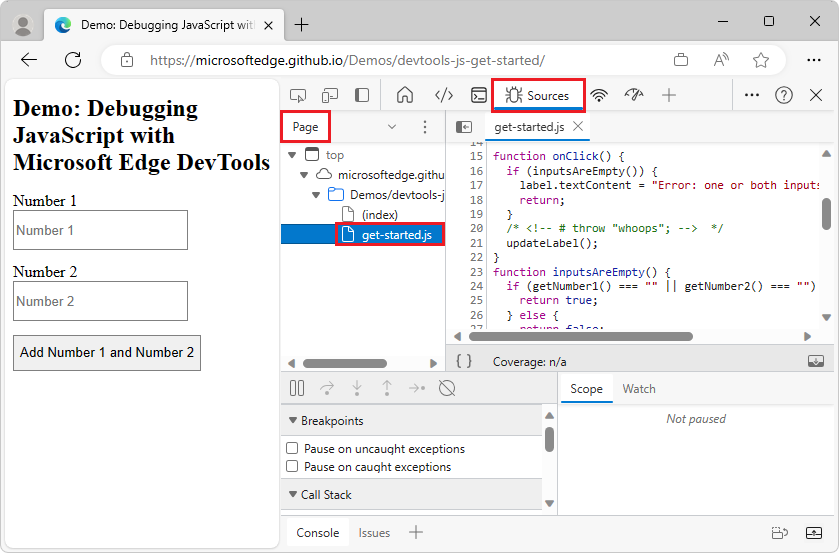The image size is (839, 553).
Task: Click the pause script execution button
Action: 297,388
